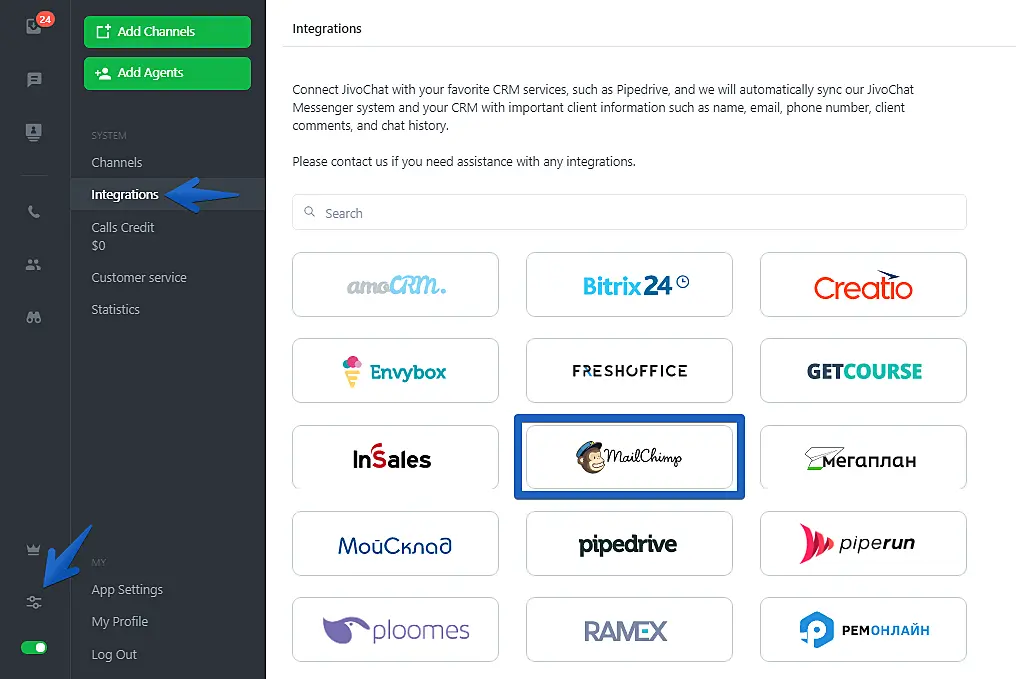The width and height of the screenshot is (1016, 679).
Task: Click the Add Channels button
Action: coord(167,32)
